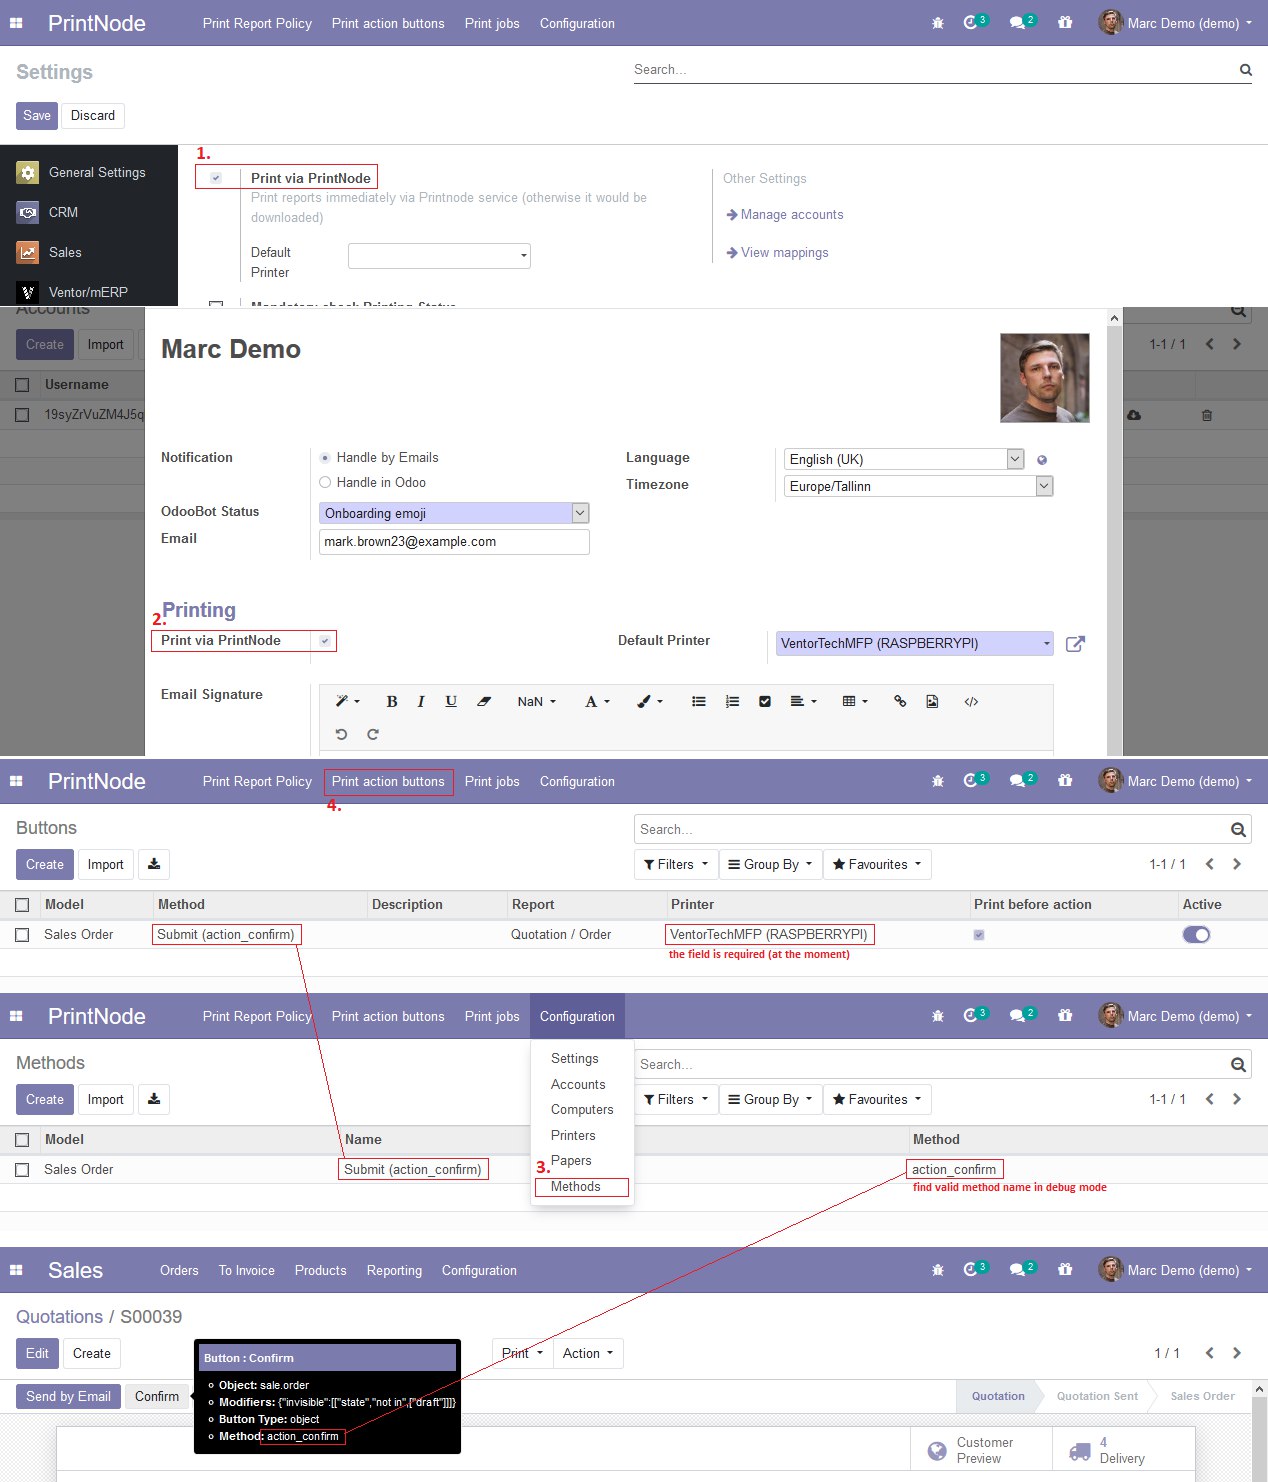Image resolution: width=1268 pixels, height=1482 pixels.
Task: Open the table insert dropdown in editor
Action: [855, 702]
